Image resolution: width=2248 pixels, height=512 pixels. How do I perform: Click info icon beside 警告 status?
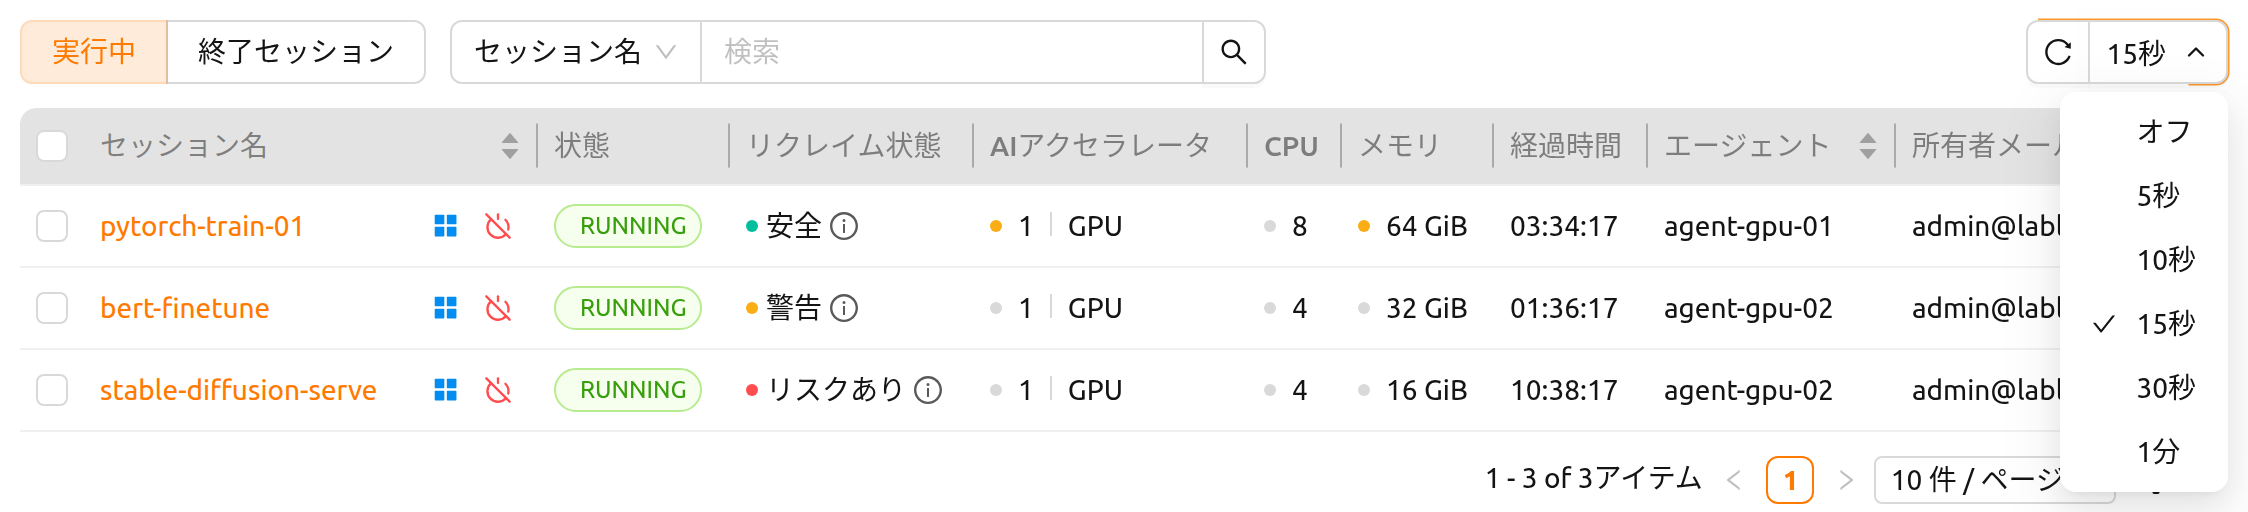[x=845, y=308]
